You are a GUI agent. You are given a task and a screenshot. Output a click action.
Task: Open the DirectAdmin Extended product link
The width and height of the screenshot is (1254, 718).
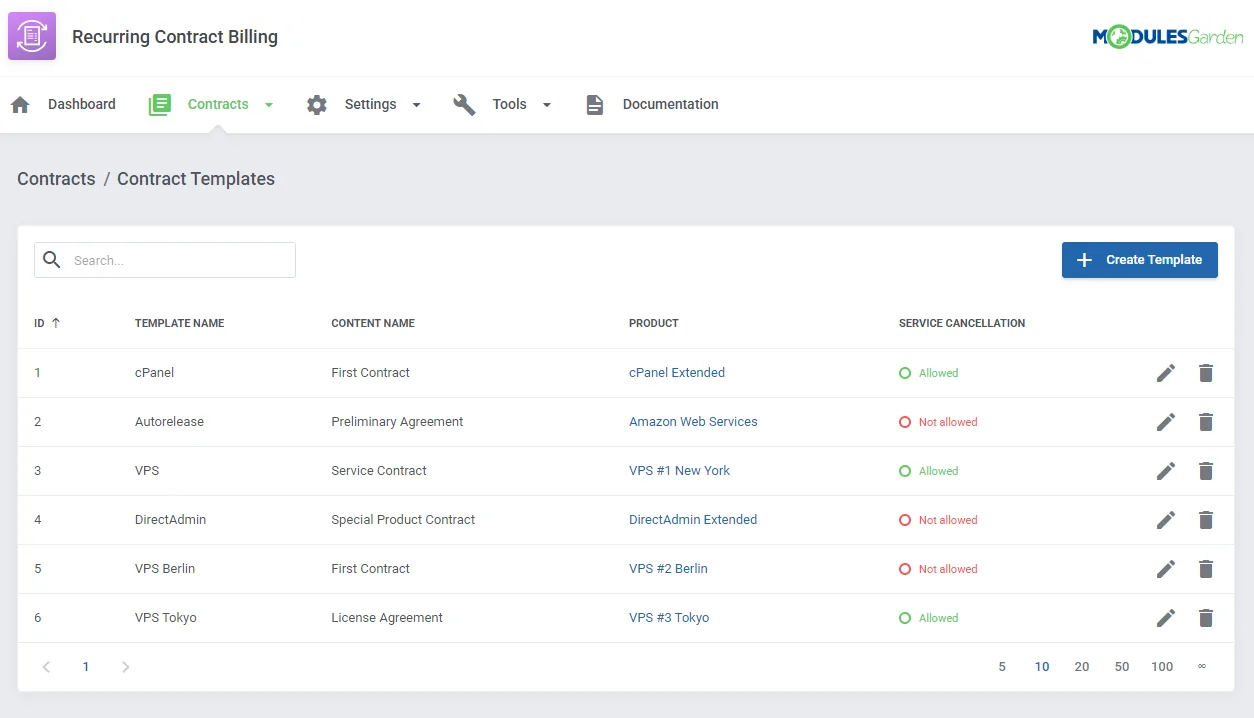pos(693,520)
